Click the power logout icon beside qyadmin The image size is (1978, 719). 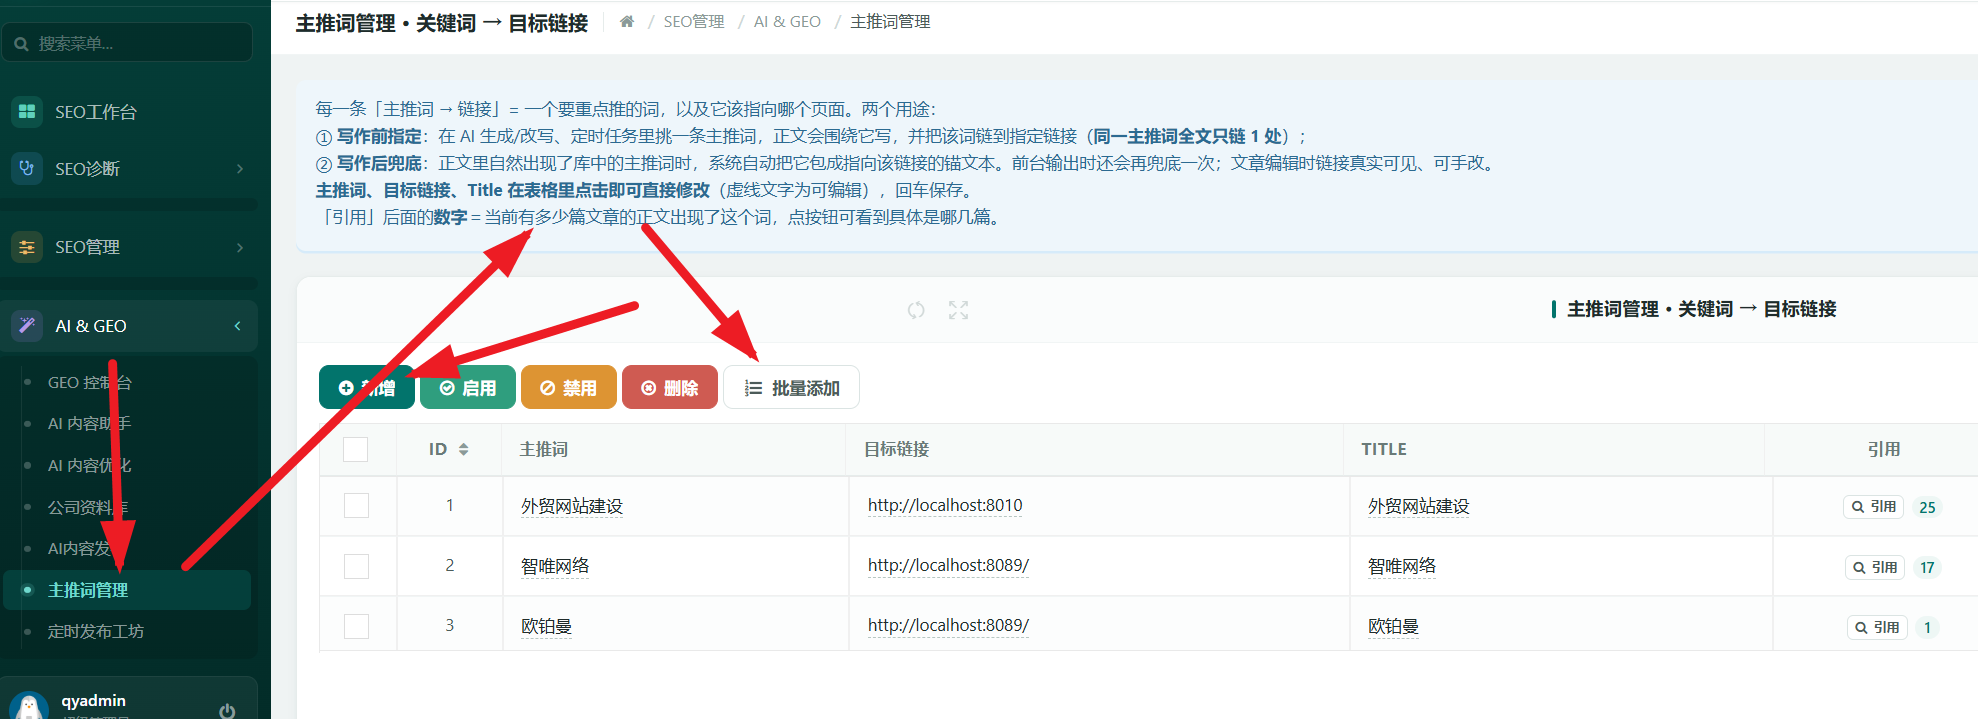[x=227, y=711]
